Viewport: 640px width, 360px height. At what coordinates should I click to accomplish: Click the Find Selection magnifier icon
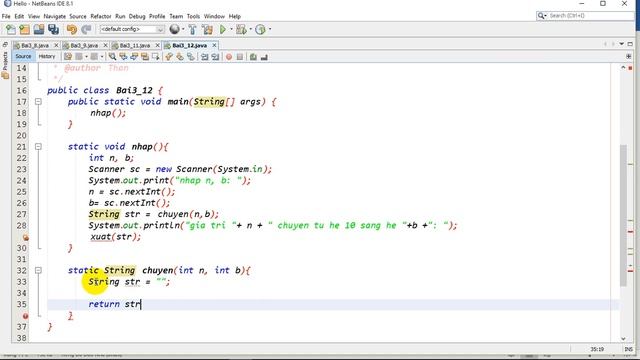[x=112, y=57]
